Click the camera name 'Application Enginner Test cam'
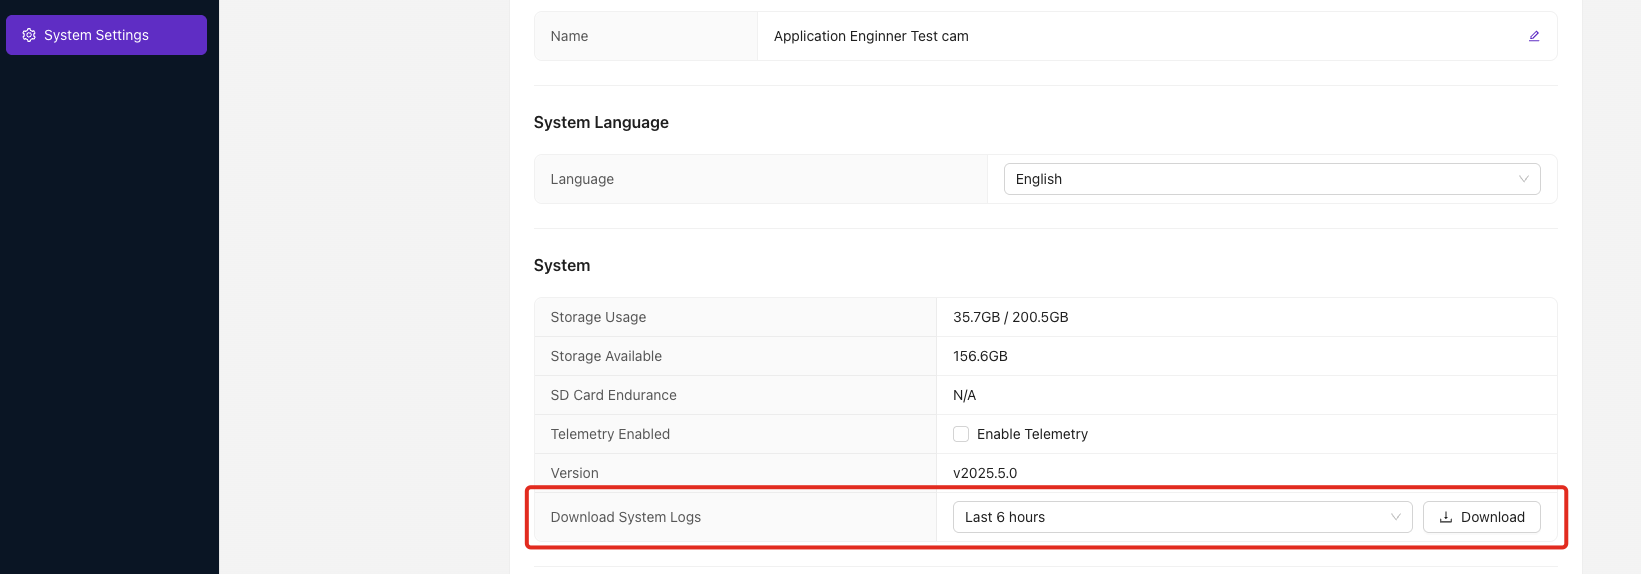Viewport: 1641px width, 574px height. 871,36
